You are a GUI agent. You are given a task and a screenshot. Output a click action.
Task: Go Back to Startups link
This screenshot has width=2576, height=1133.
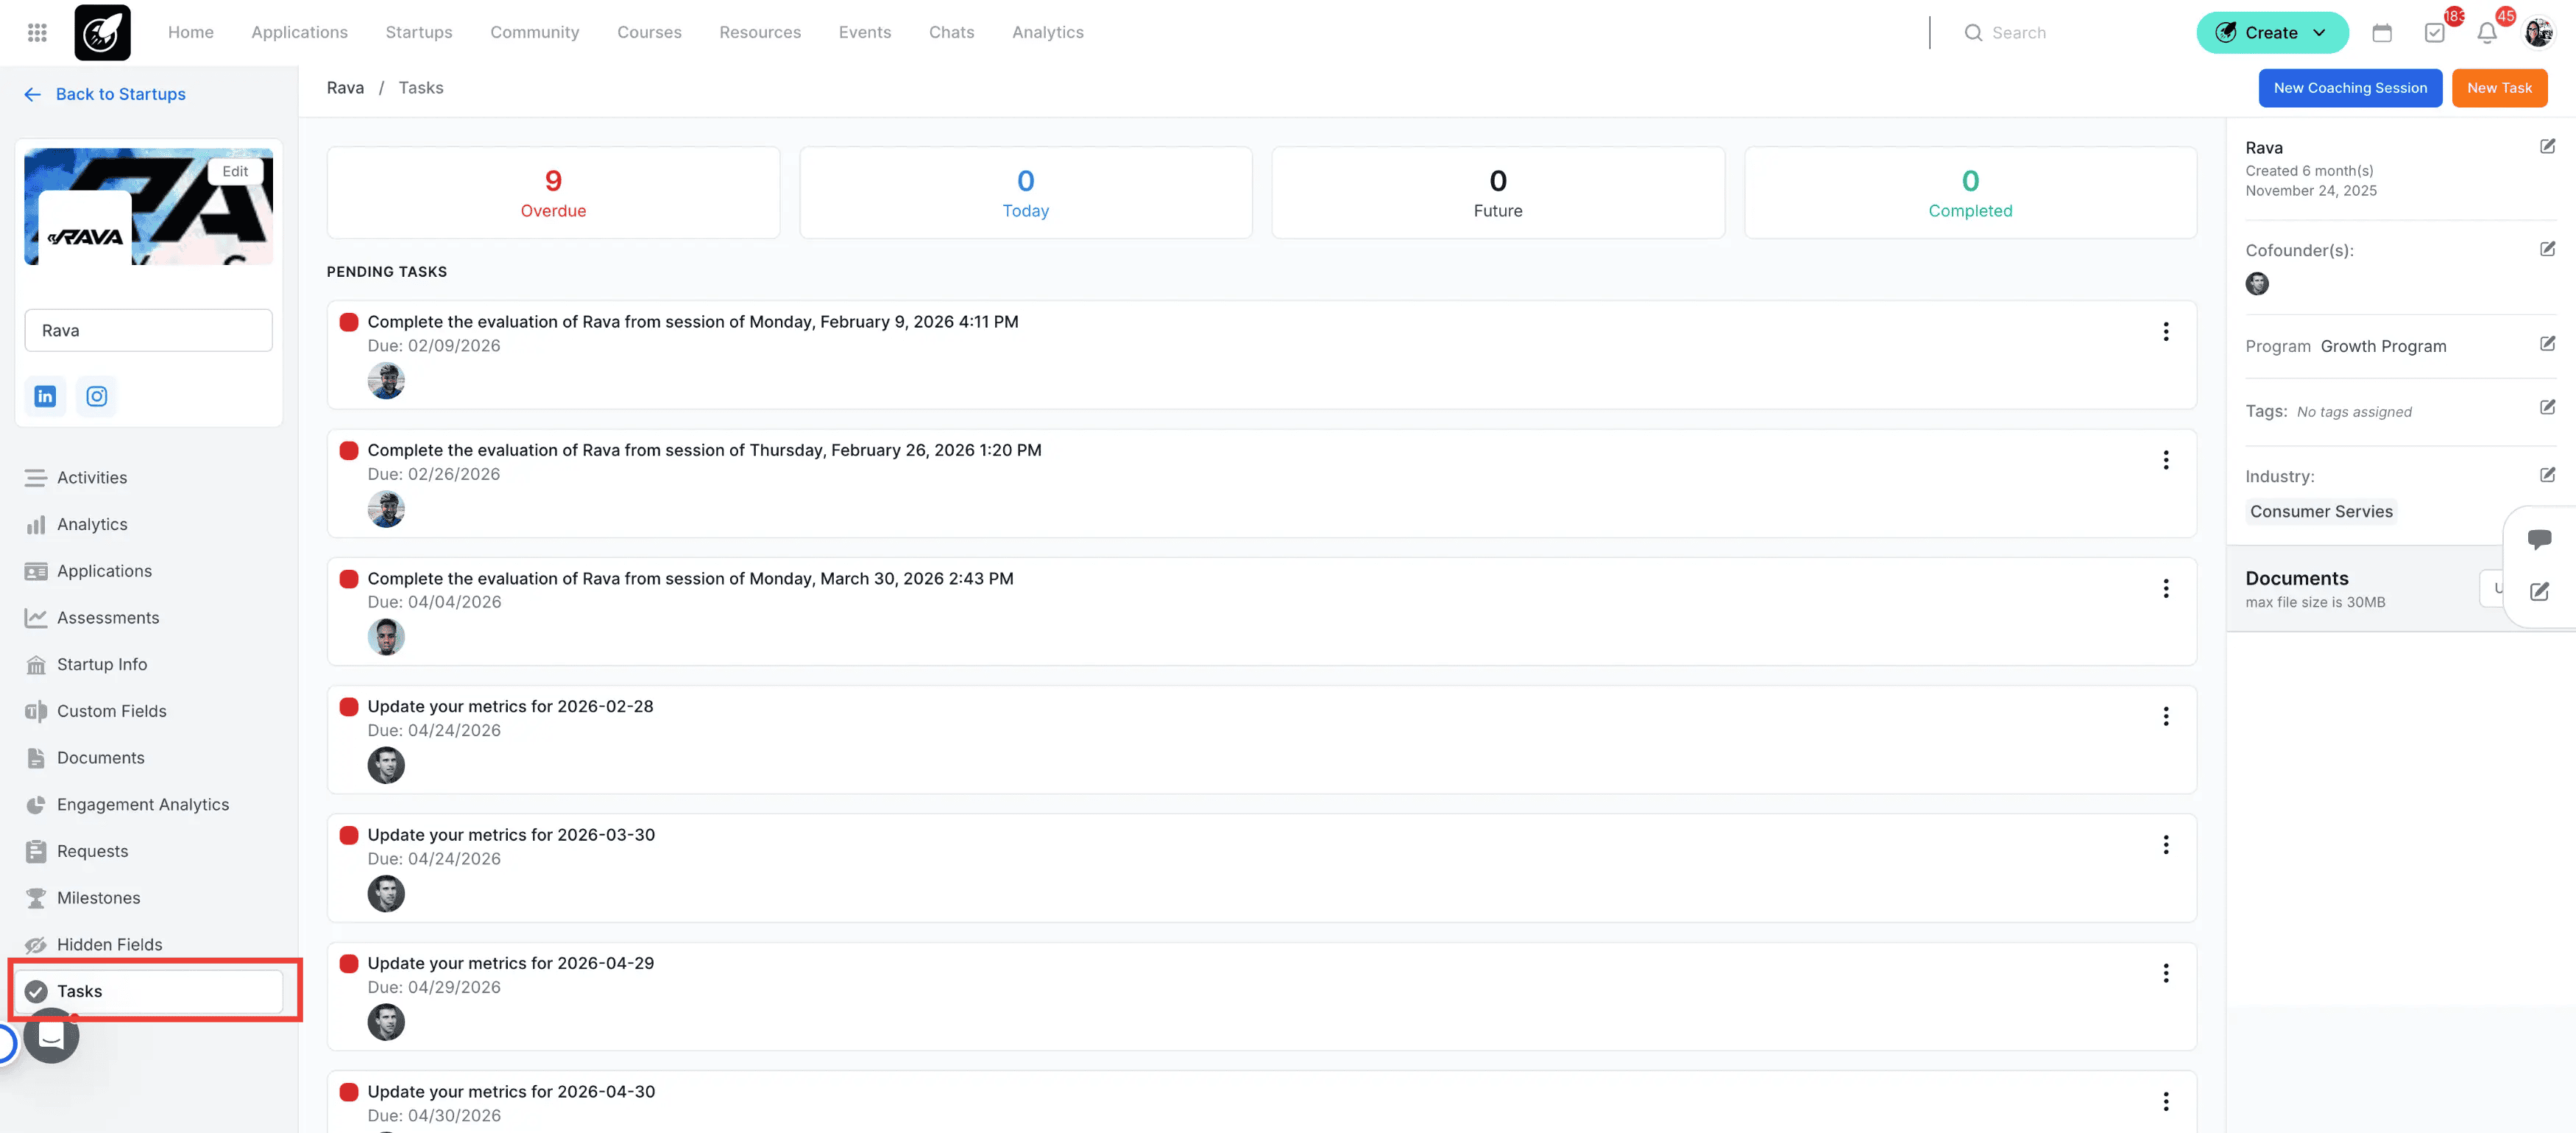(x=104, y=94)
